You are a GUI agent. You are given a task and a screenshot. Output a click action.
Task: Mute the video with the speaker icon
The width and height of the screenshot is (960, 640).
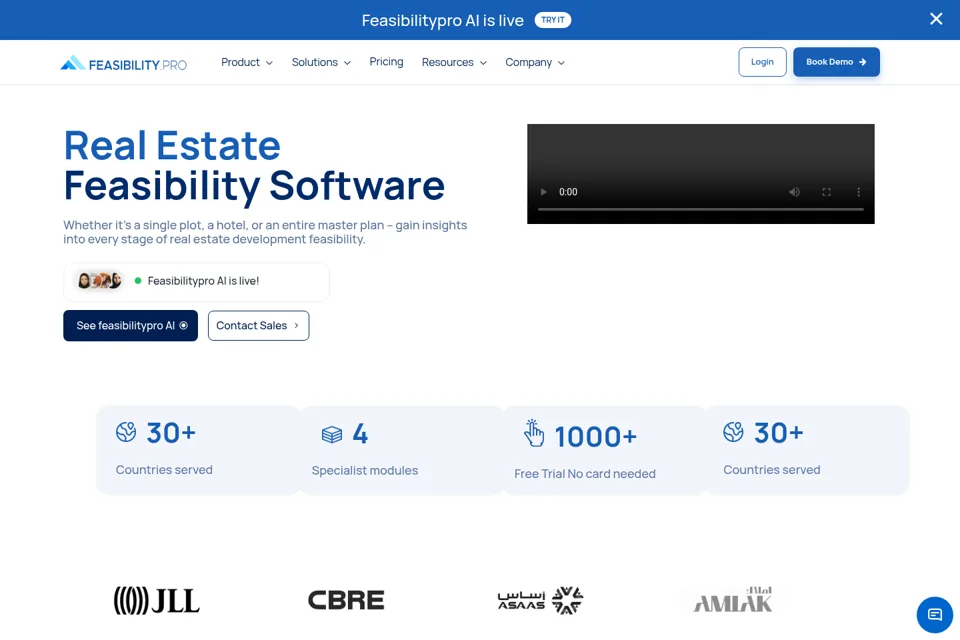tap(794, 192)
